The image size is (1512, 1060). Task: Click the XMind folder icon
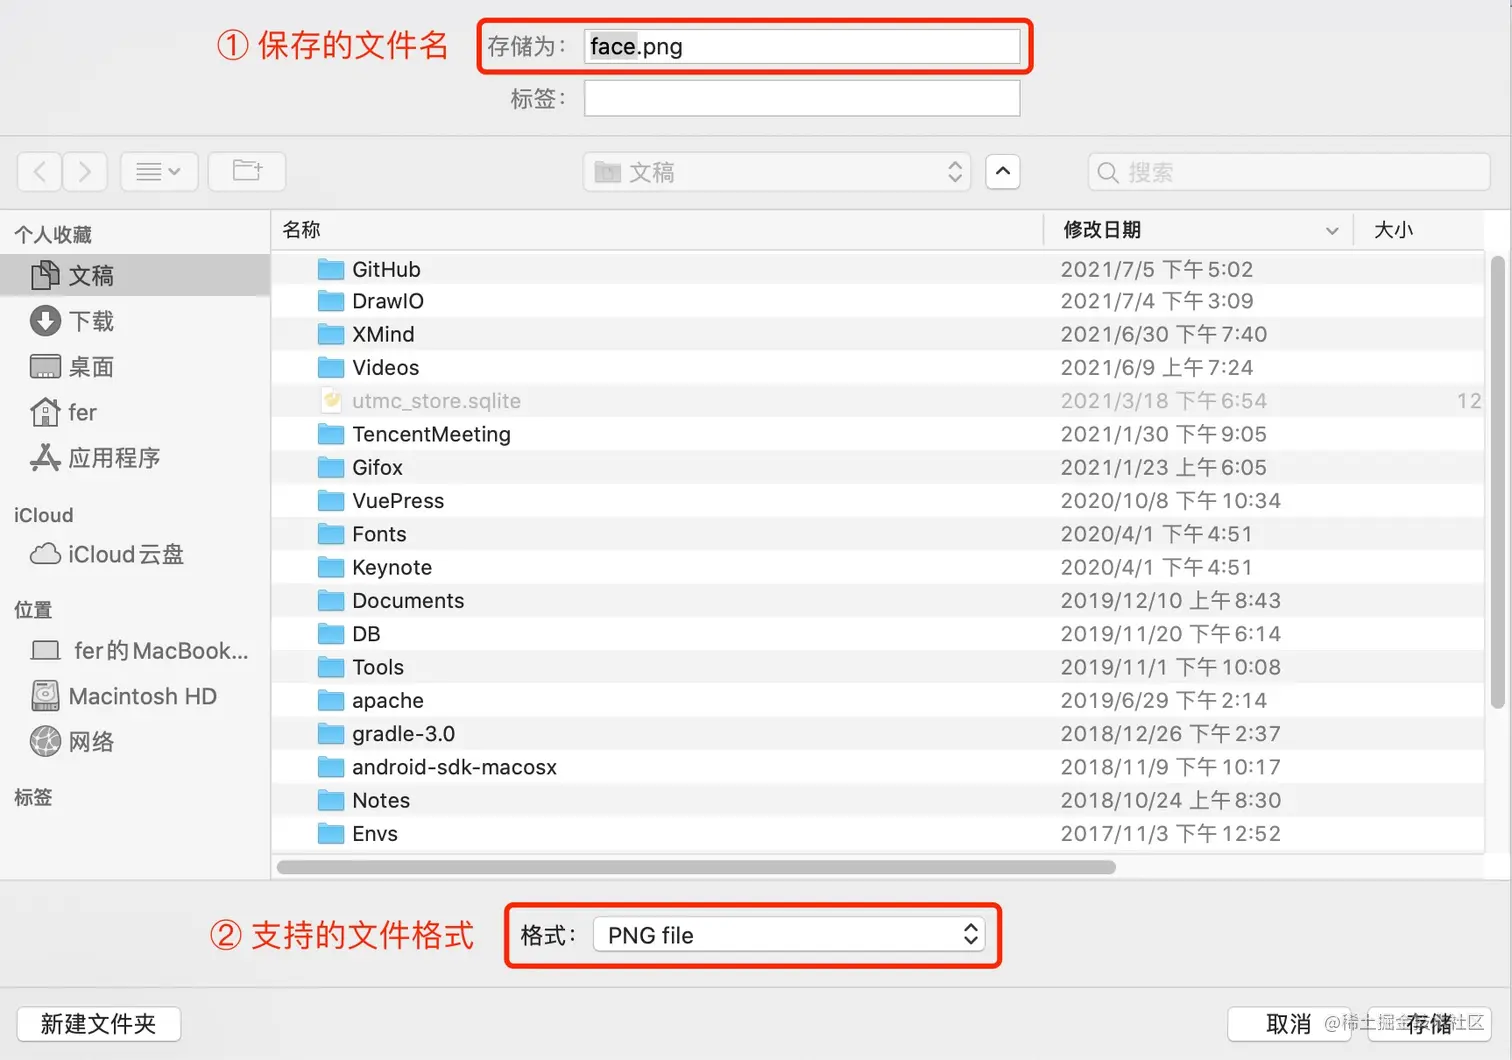pos(331,334)
